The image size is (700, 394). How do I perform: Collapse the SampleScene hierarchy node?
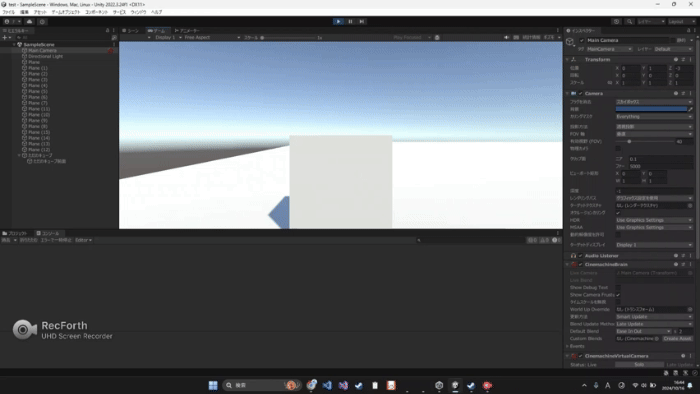coord(14,45)
